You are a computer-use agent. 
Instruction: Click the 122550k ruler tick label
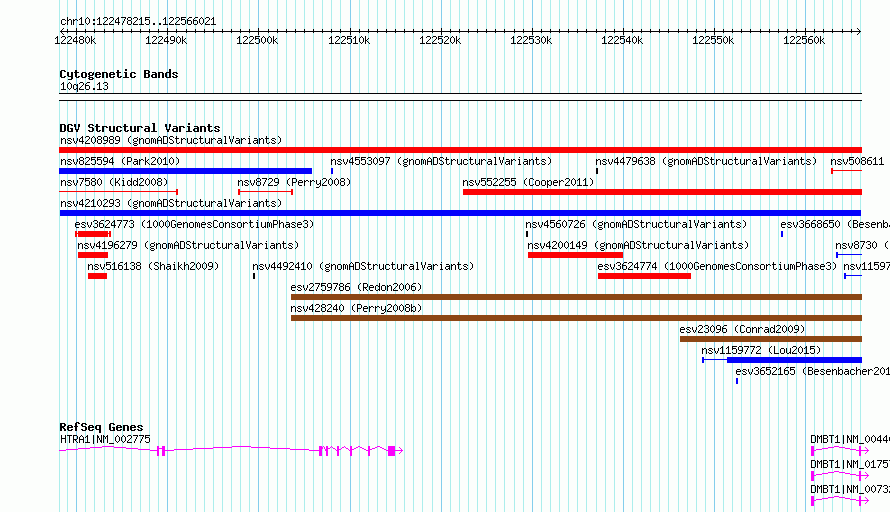coord(713,40)
